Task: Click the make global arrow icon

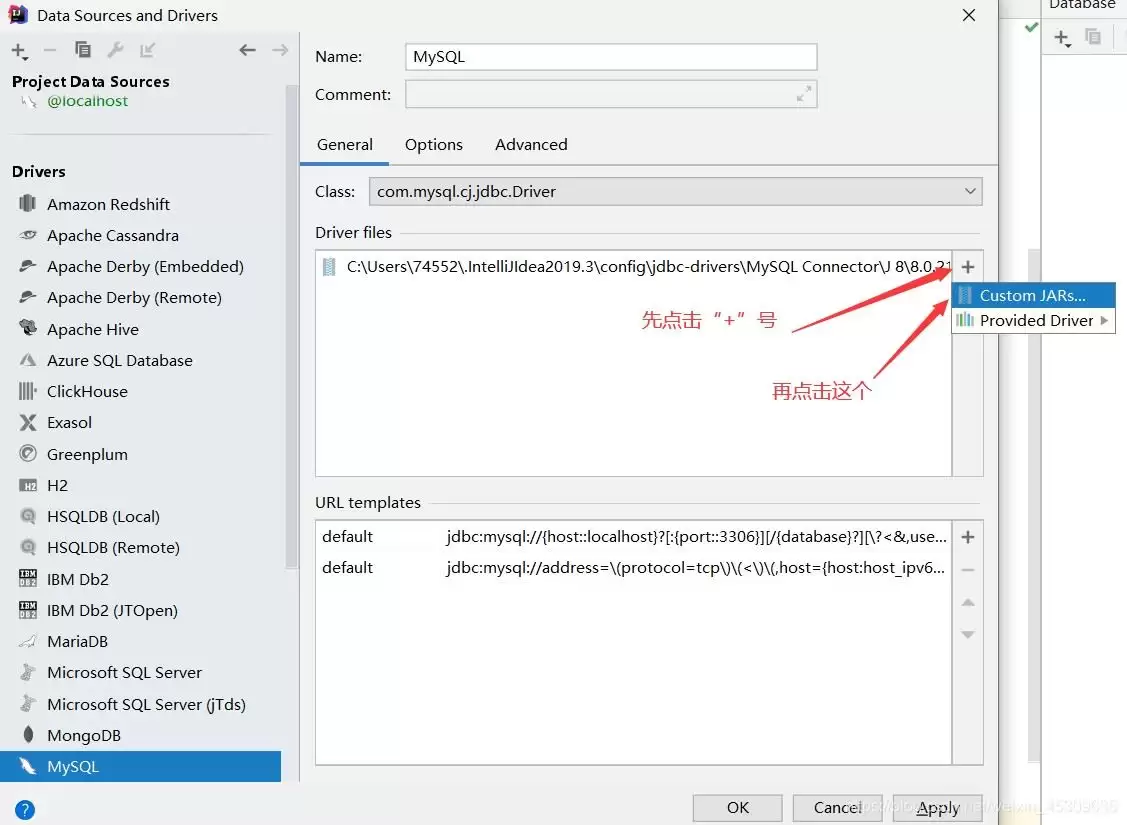Action: coord(147,50)
